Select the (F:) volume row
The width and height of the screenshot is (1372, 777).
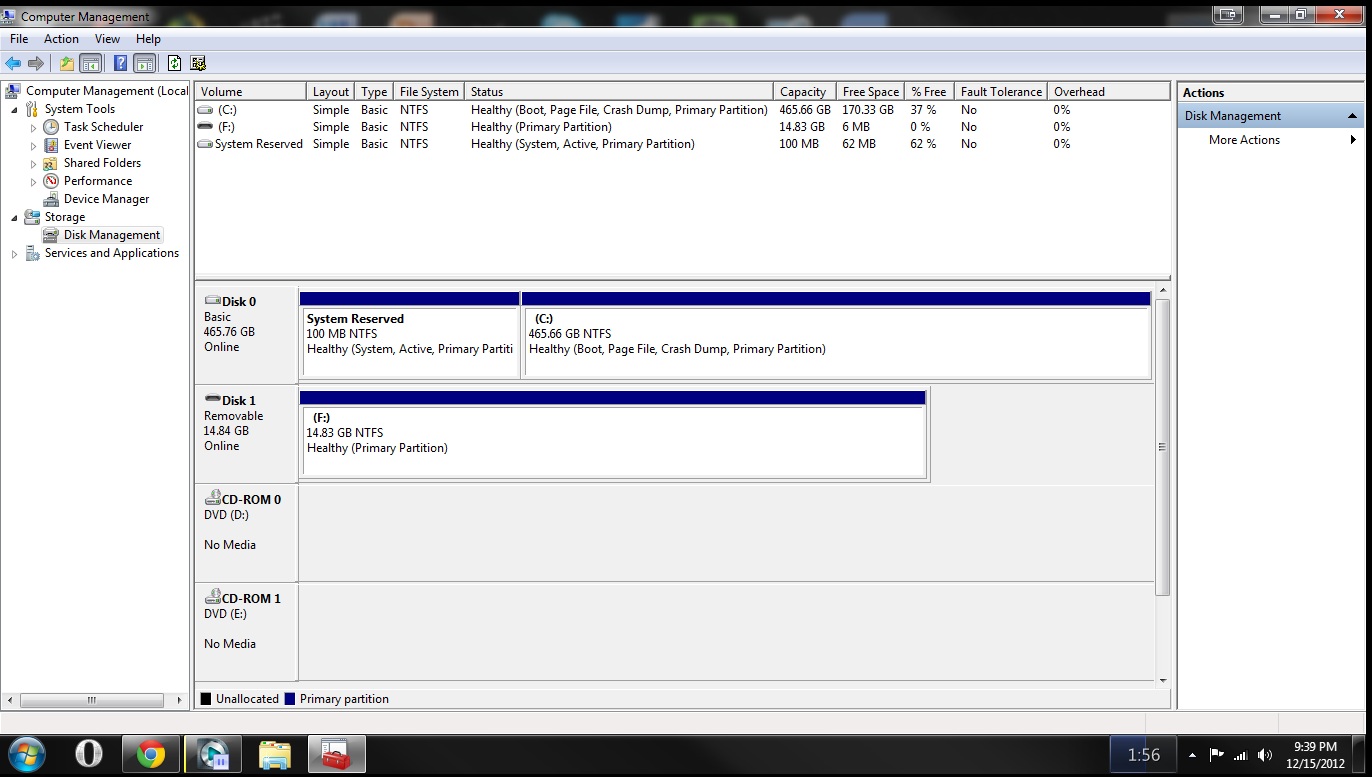[683, 127]
